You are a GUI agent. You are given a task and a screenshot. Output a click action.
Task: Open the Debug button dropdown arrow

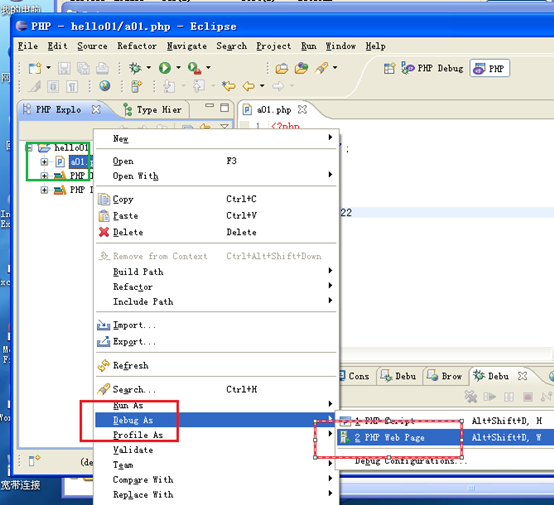tap(148, 67)
